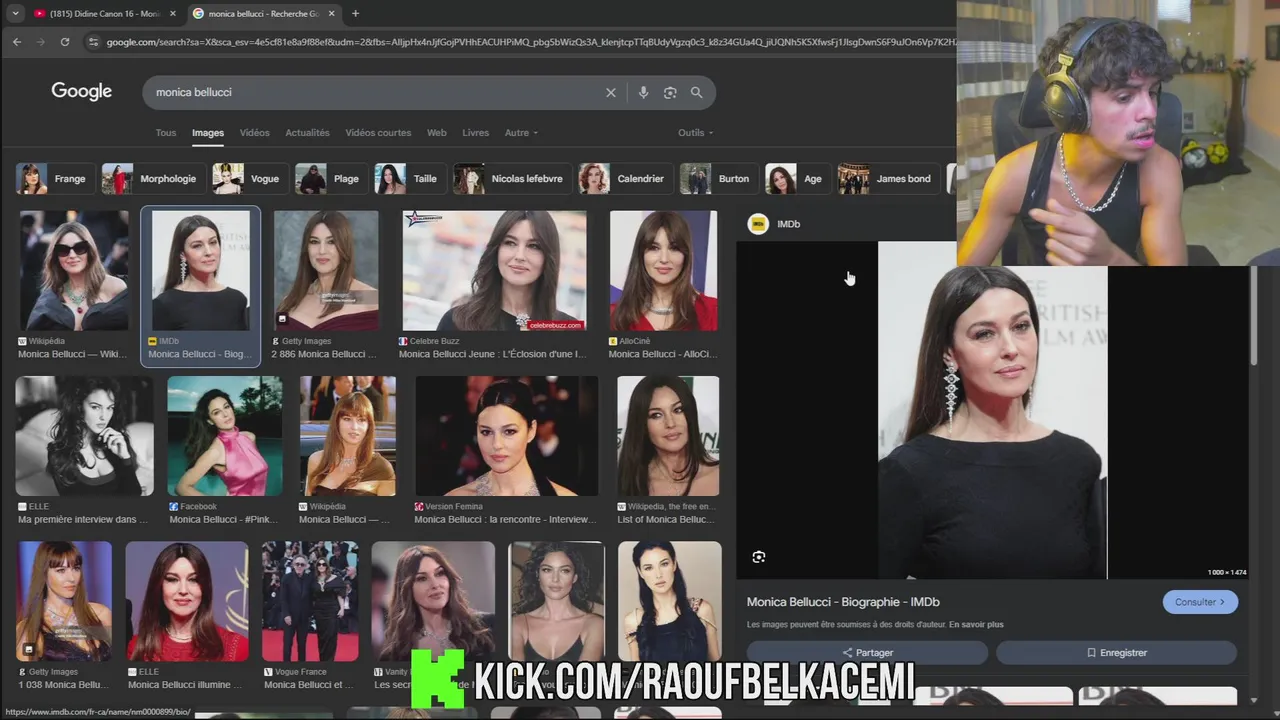Viewport: 1280px width, 720px height.
Task: Click the Enregistrer save button
Action: 1116,652
